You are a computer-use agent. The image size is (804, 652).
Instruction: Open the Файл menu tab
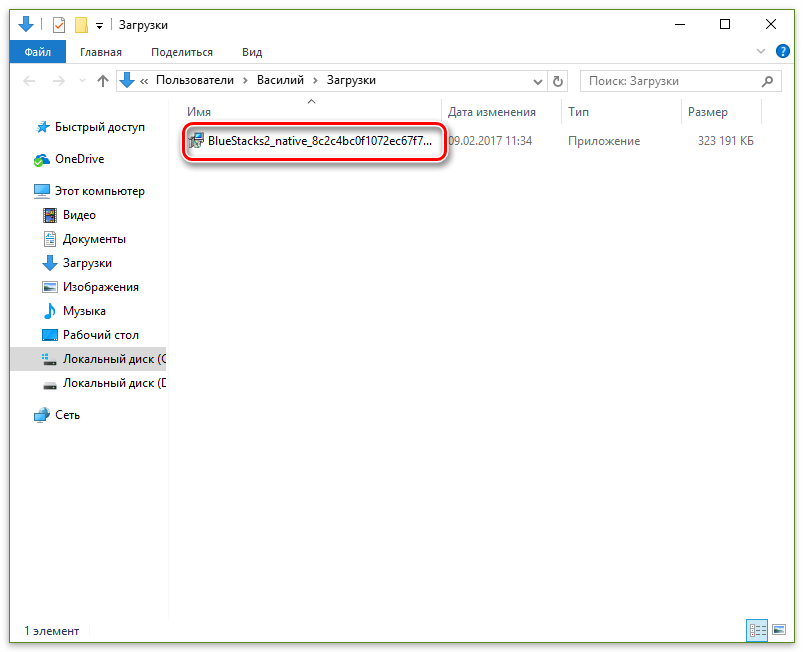click(x=37, y=52)
